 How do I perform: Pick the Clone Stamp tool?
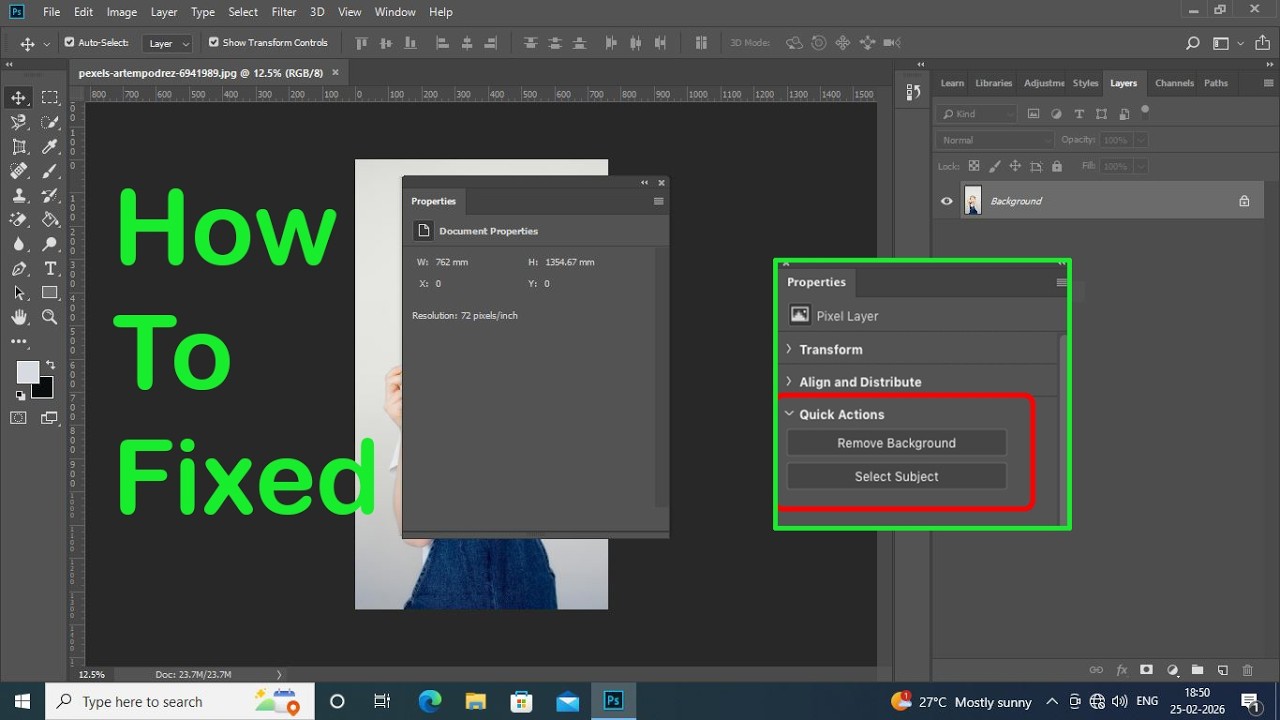click(x=19, y=196)
